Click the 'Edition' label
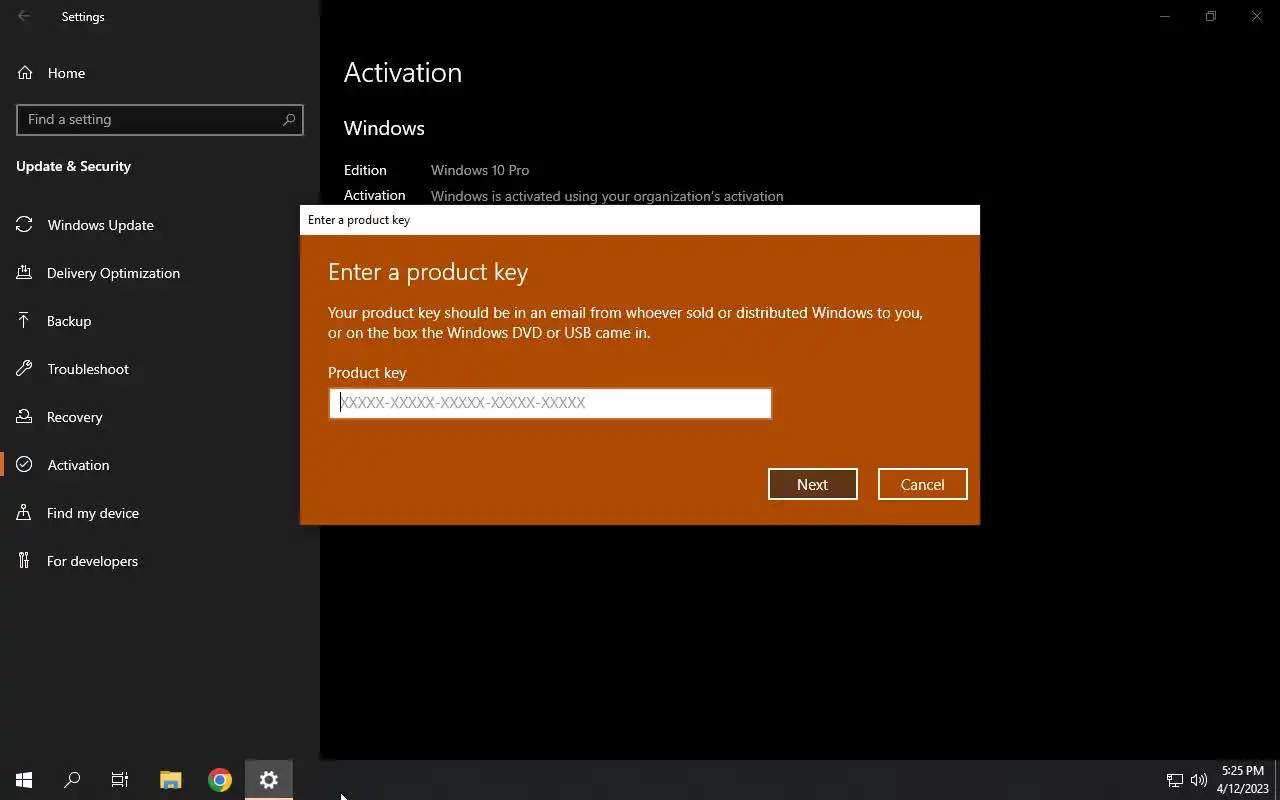 pyautogui.click(x=365, y=170)
